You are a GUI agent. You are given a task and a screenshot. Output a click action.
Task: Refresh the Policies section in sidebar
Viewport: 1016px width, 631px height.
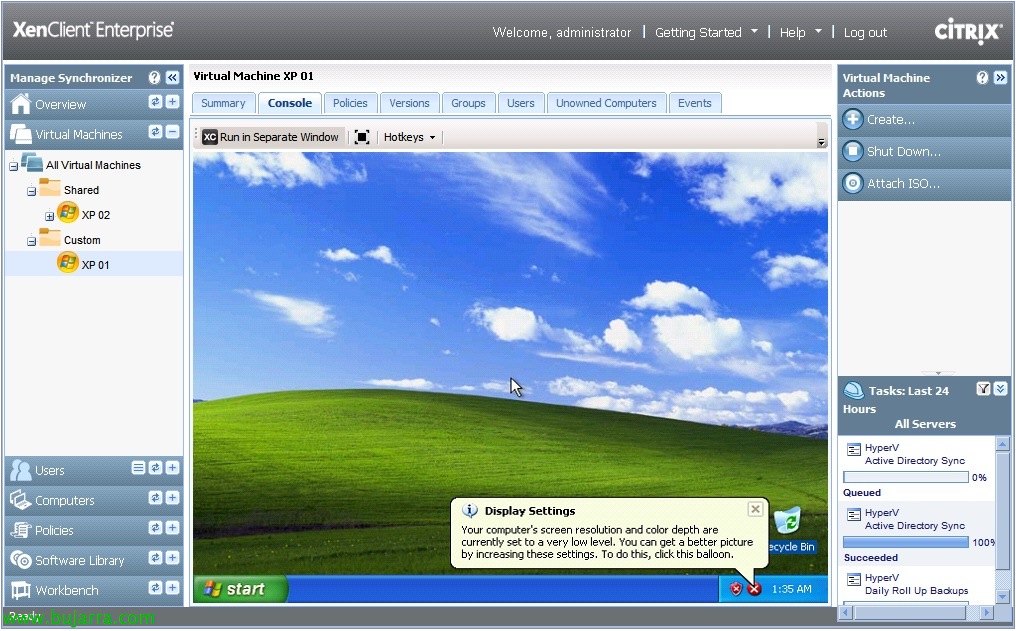[156, 528]
